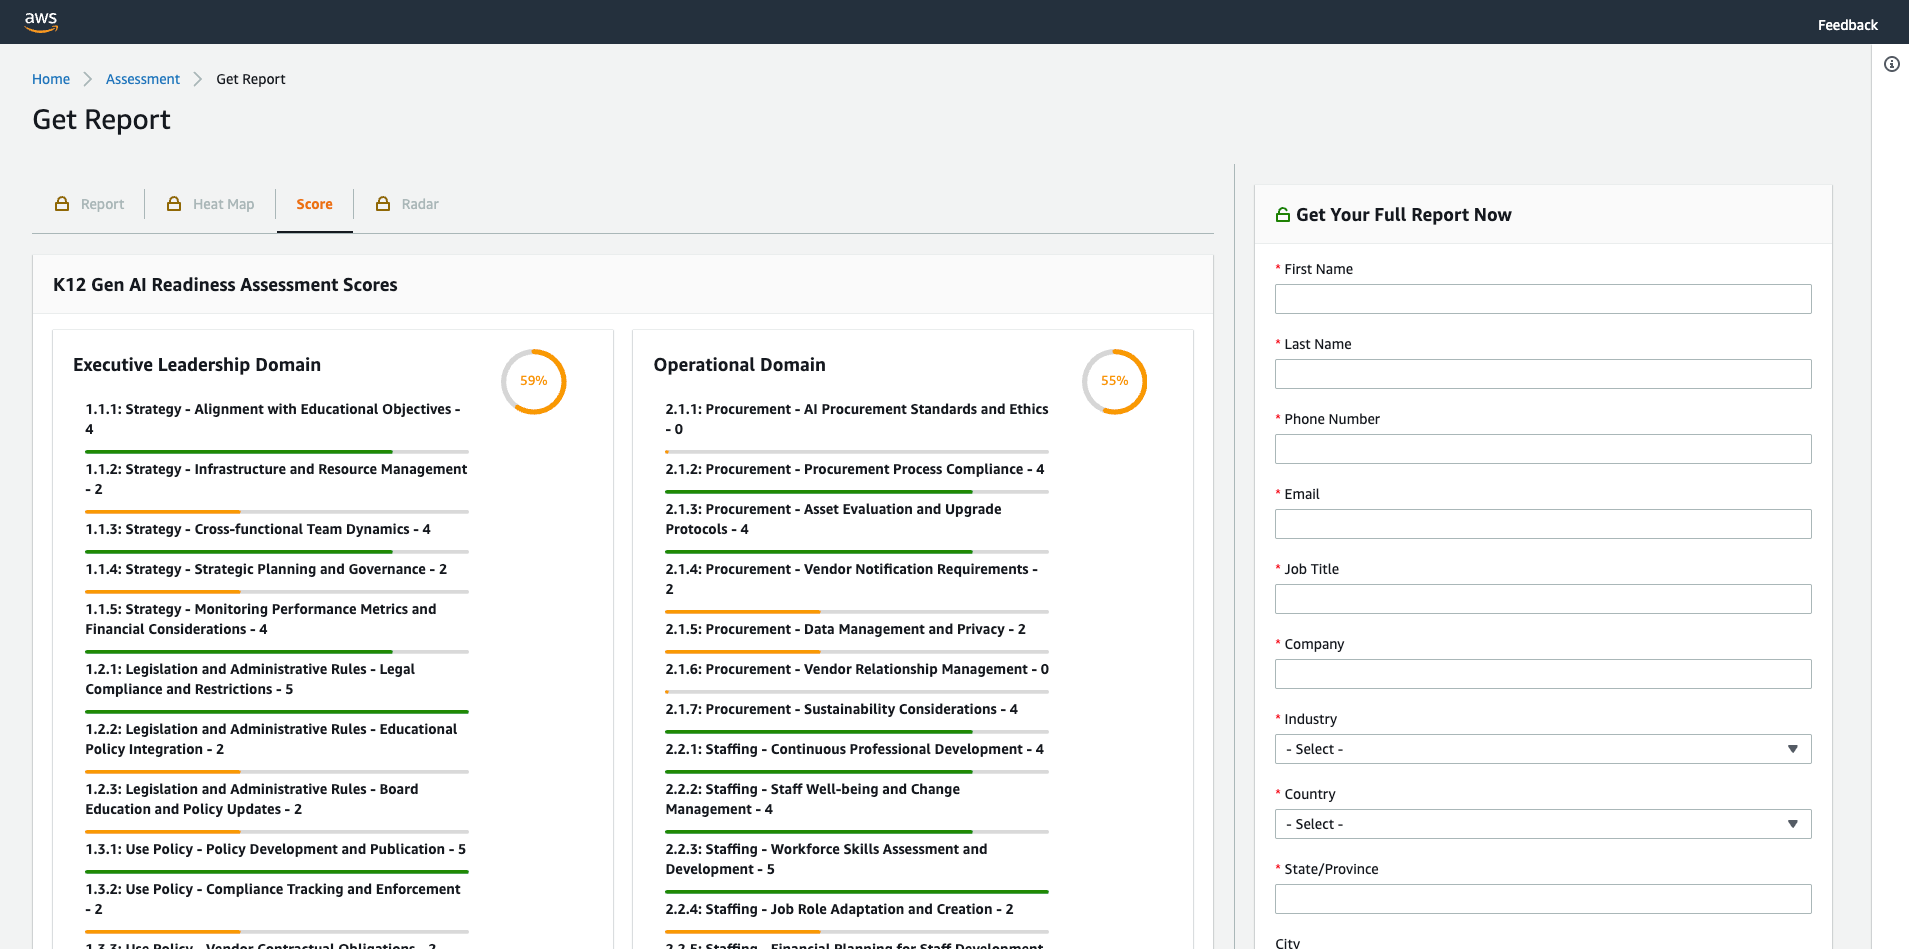This screenshot has height=949, width=1909.
Task: Go to Assessment breadcrumb link
Action: click(143, 79)
